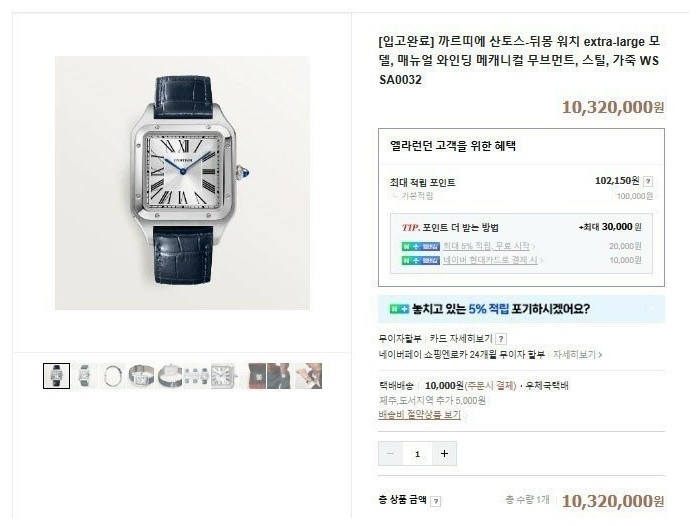Image resolution: width=700 pixels, height=526 pixels.
Task: Click main Cartier Santos-Dumont product image
Action: 183,183
